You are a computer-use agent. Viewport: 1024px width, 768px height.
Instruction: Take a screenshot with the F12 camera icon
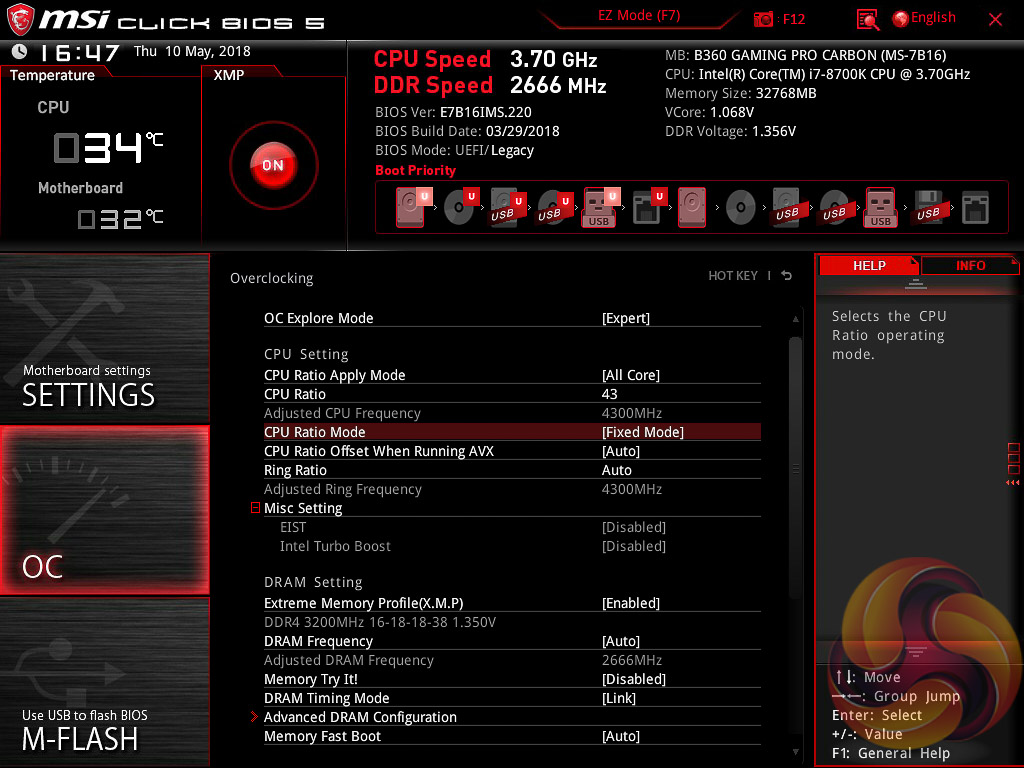763,19
